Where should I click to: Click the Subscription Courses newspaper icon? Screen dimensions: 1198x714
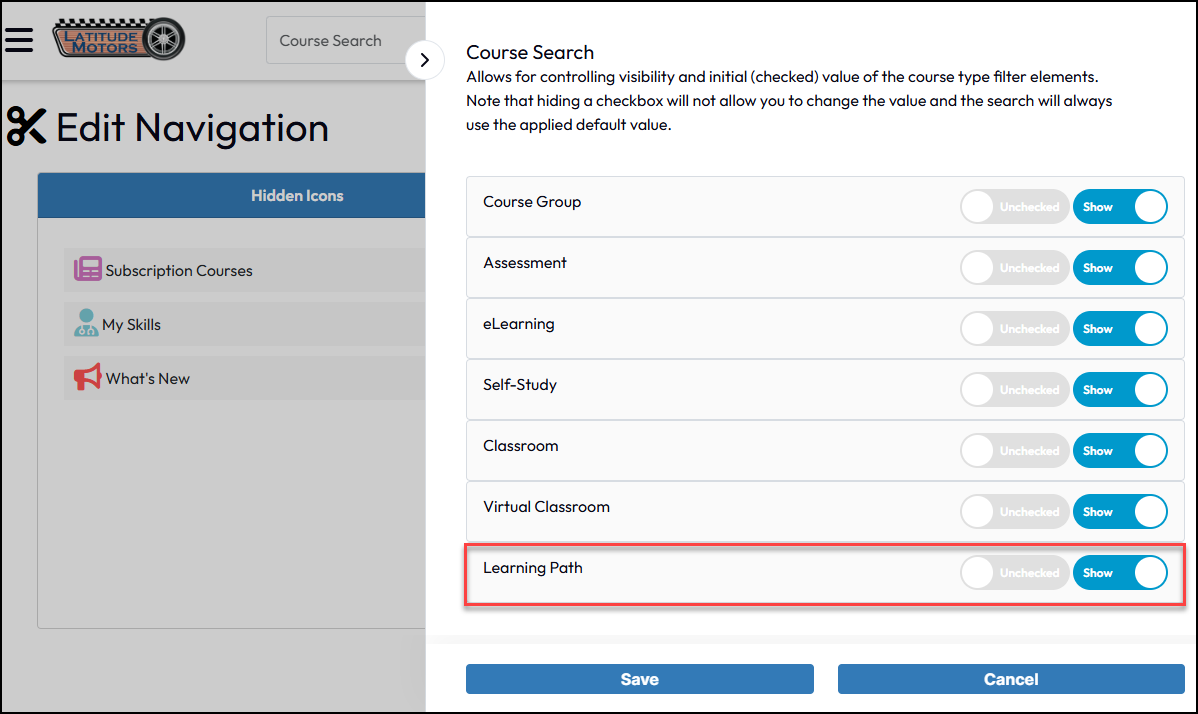click(x=88, y=270)
